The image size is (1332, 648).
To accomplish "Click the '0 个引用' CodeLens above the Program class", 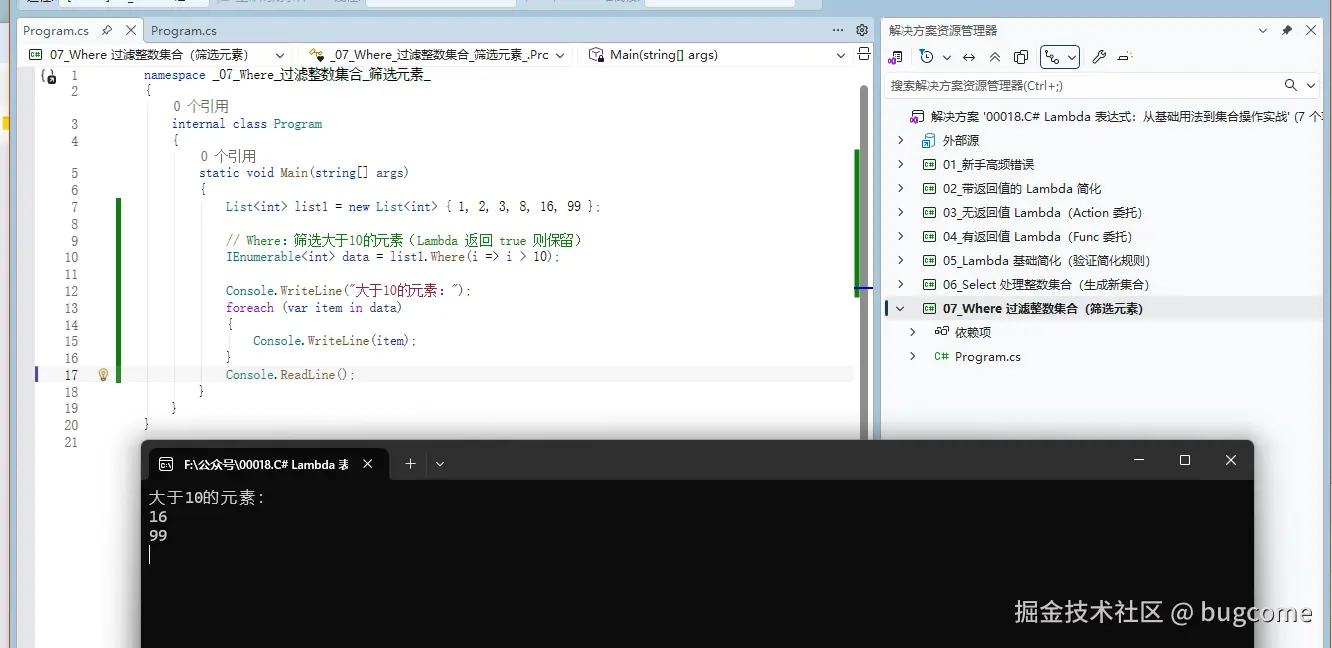I will [x=200, y=106].
